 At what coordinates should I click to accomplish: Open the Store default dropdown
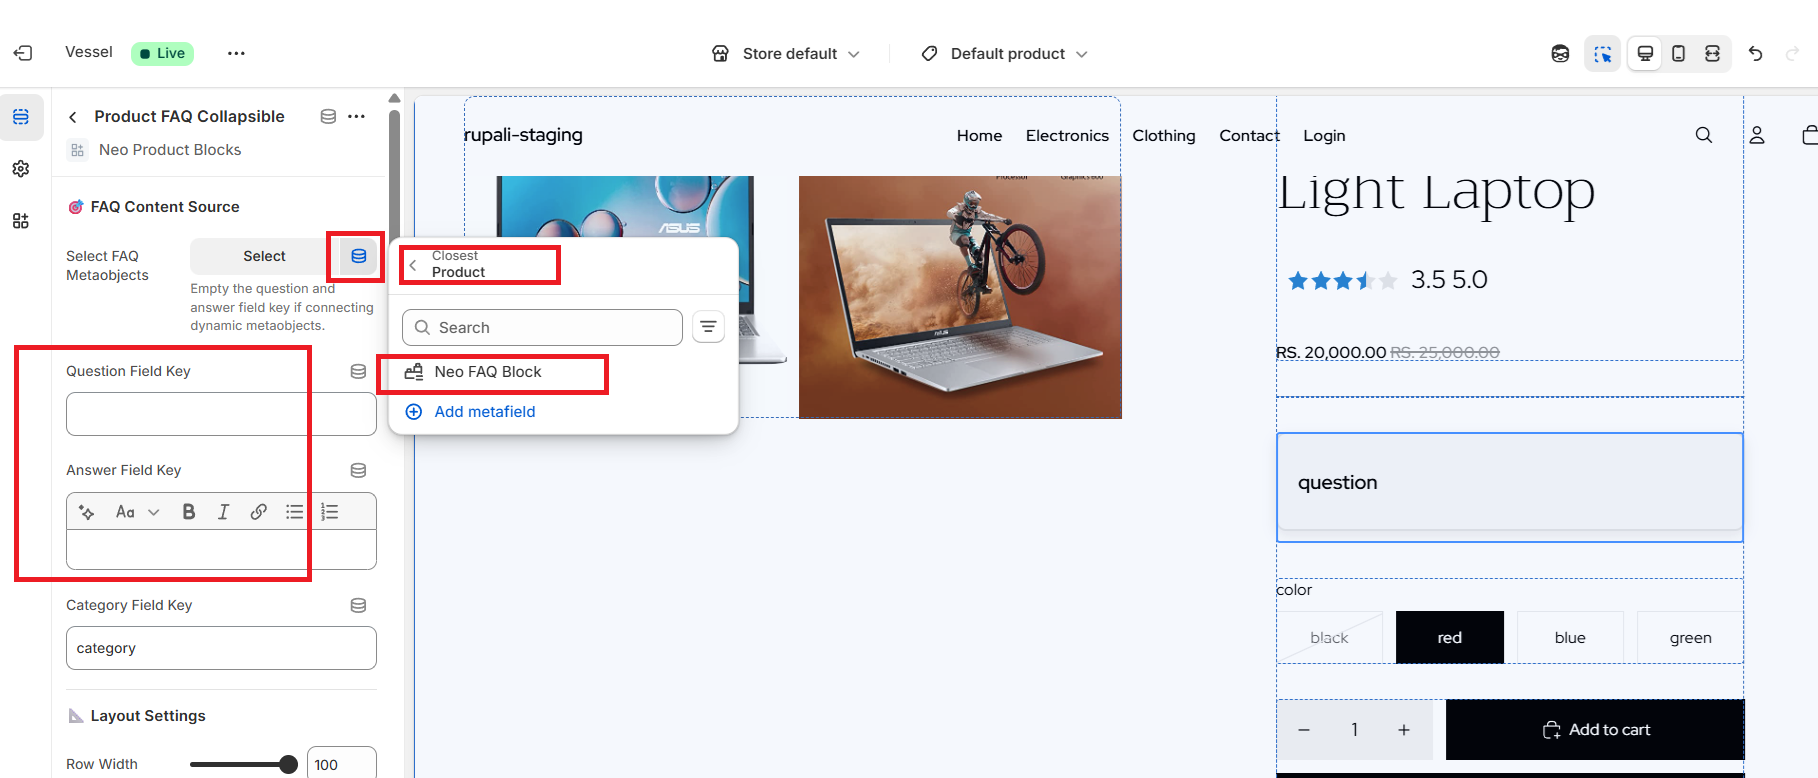click(x=785, y=54)
